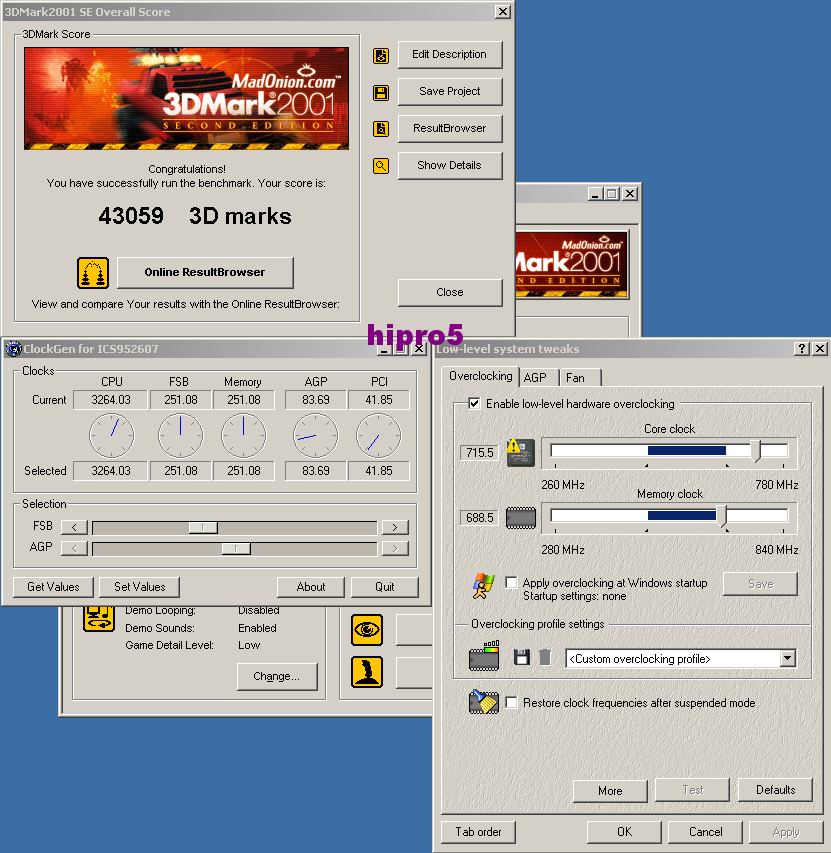Click Quit in ClockGen

[385, 587]
